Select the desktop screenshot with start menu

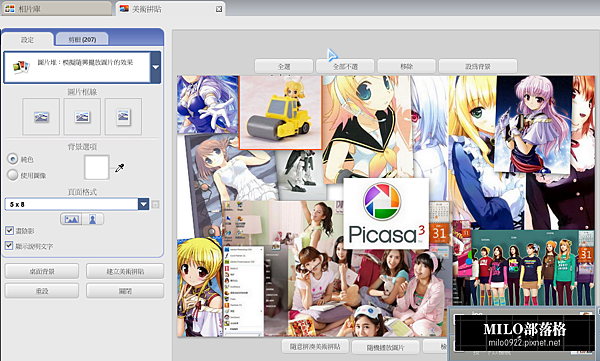[x=243, y=291]
